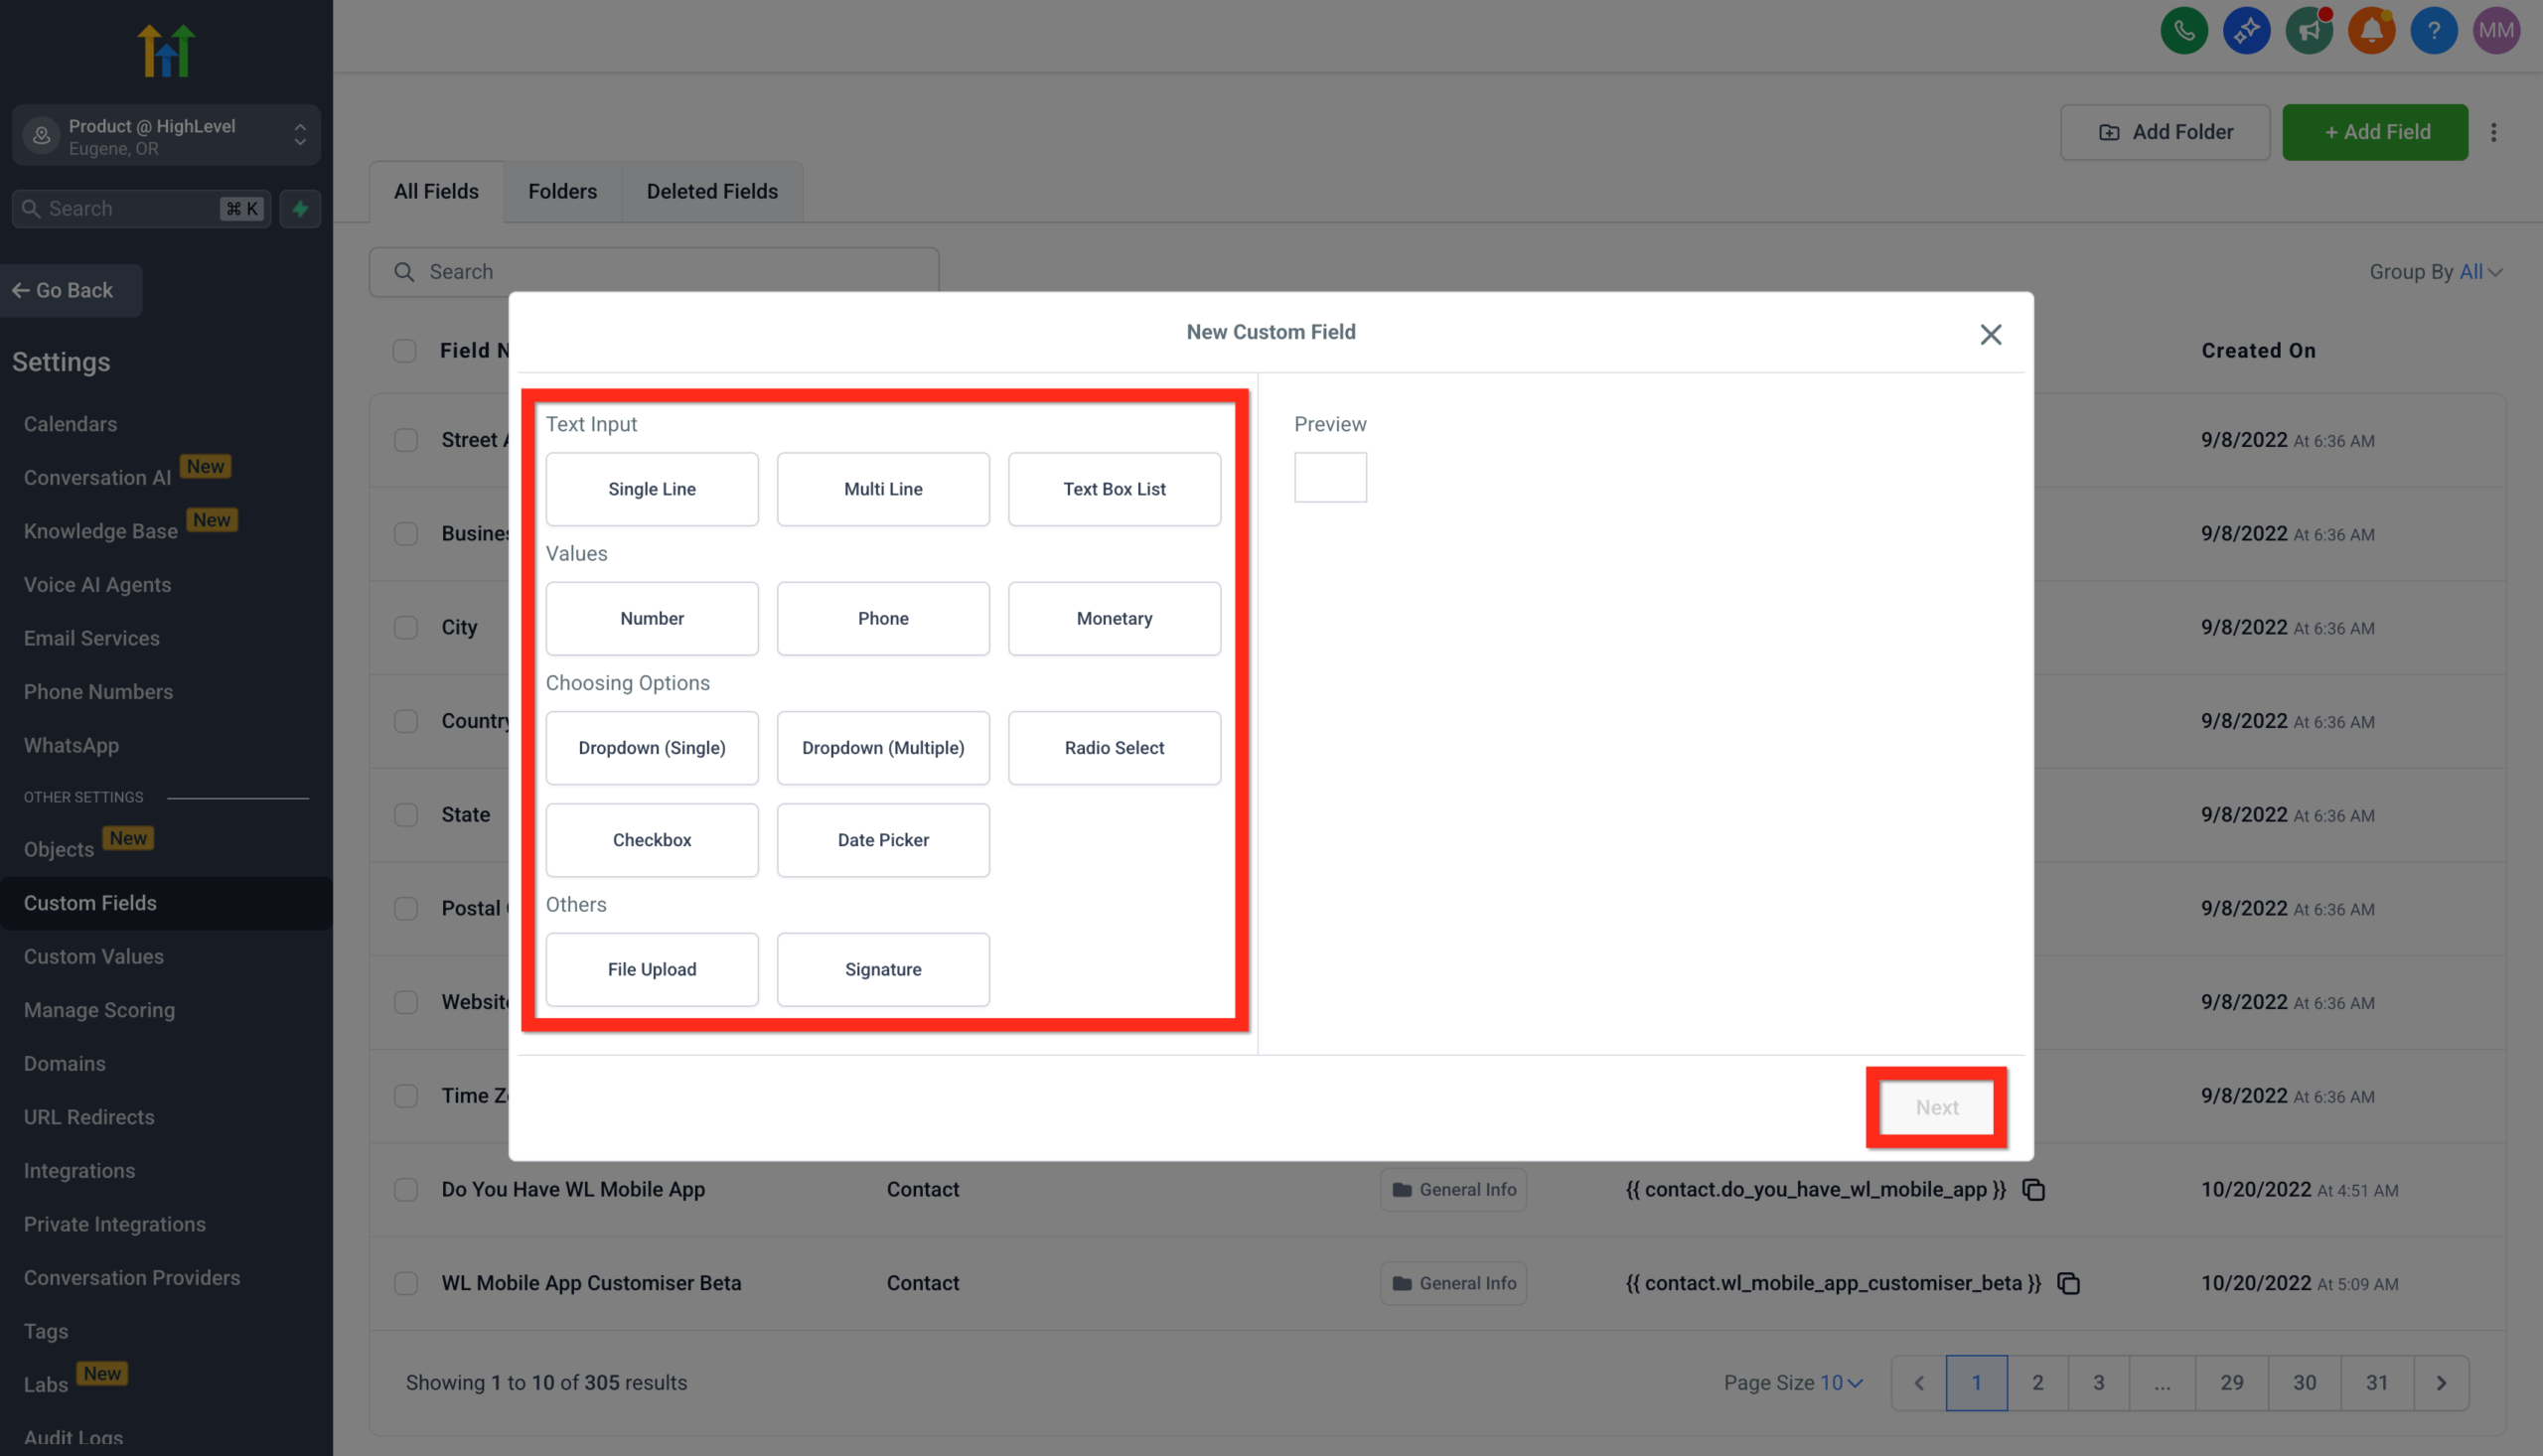The width and height of the screenshot is (2543, 1456).
Task: View notifications by clicking the bell icon
Action: (x=2372, y=31)
